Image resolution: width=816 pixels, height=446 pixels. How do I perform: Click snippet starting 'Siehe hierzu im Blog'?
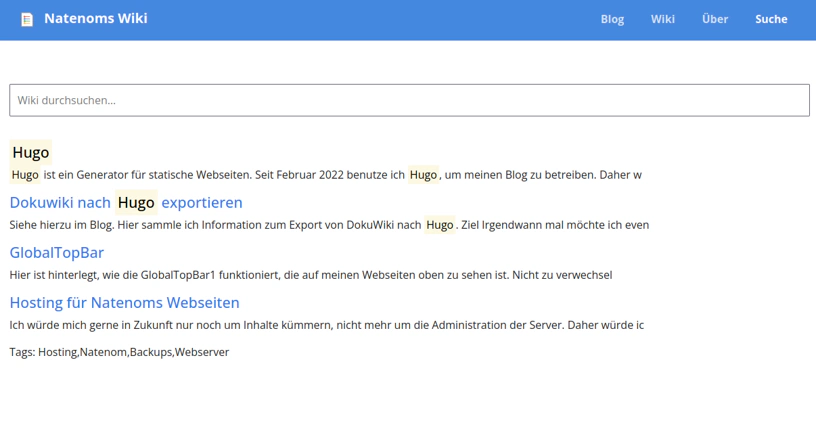(x=329, y=225)
